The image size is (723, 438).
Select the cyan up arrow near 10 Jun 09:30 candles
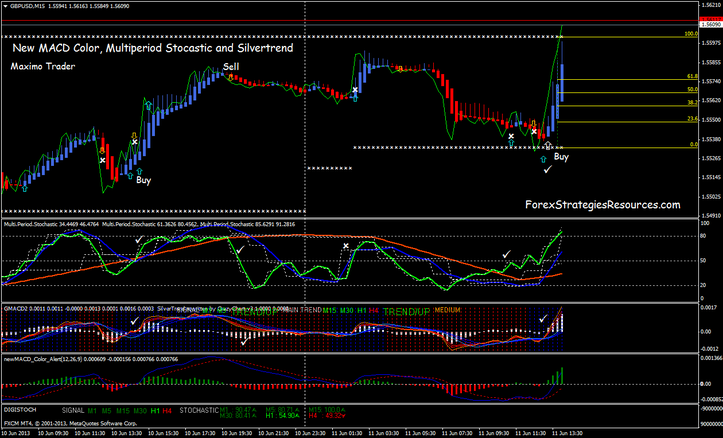coord(24,188)
